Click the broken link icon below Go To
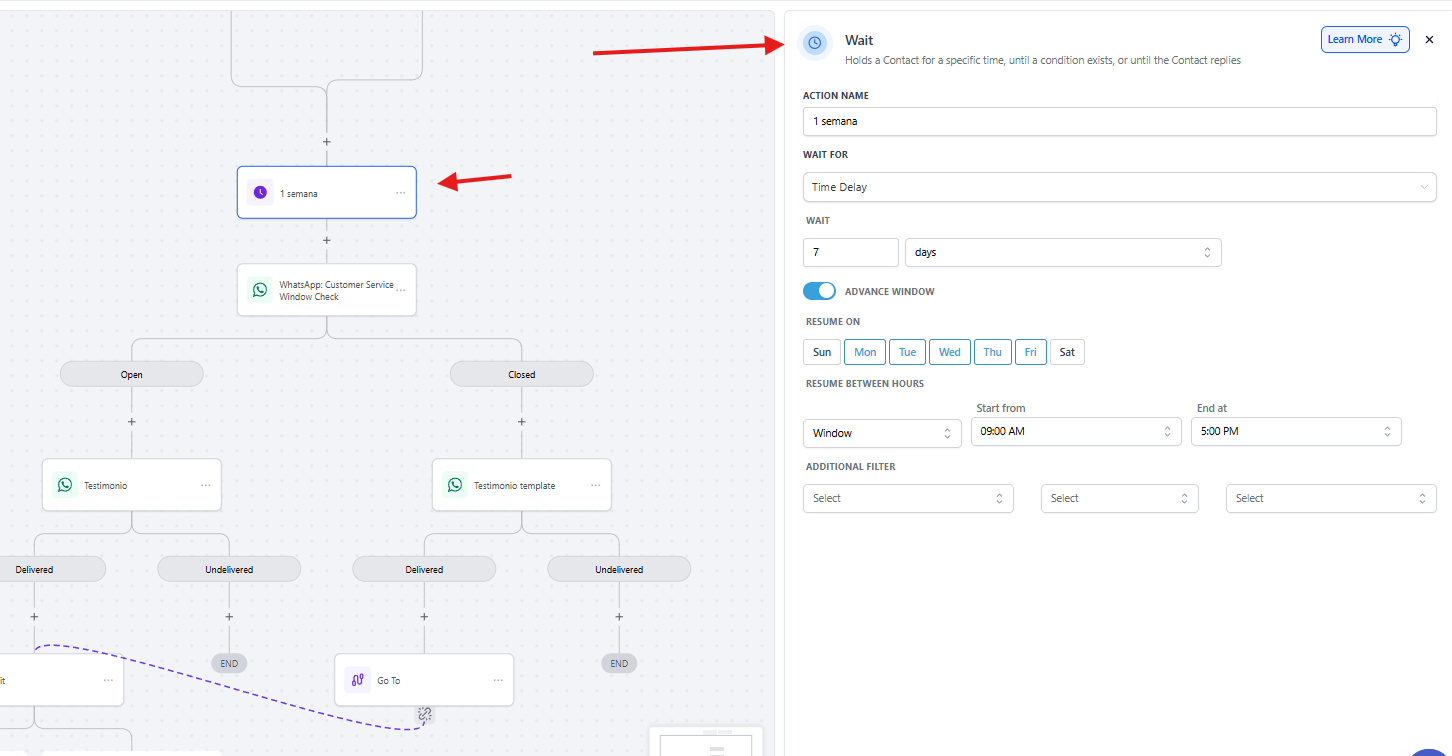Screen dimensions: 1452x756 tap(425, 714)
